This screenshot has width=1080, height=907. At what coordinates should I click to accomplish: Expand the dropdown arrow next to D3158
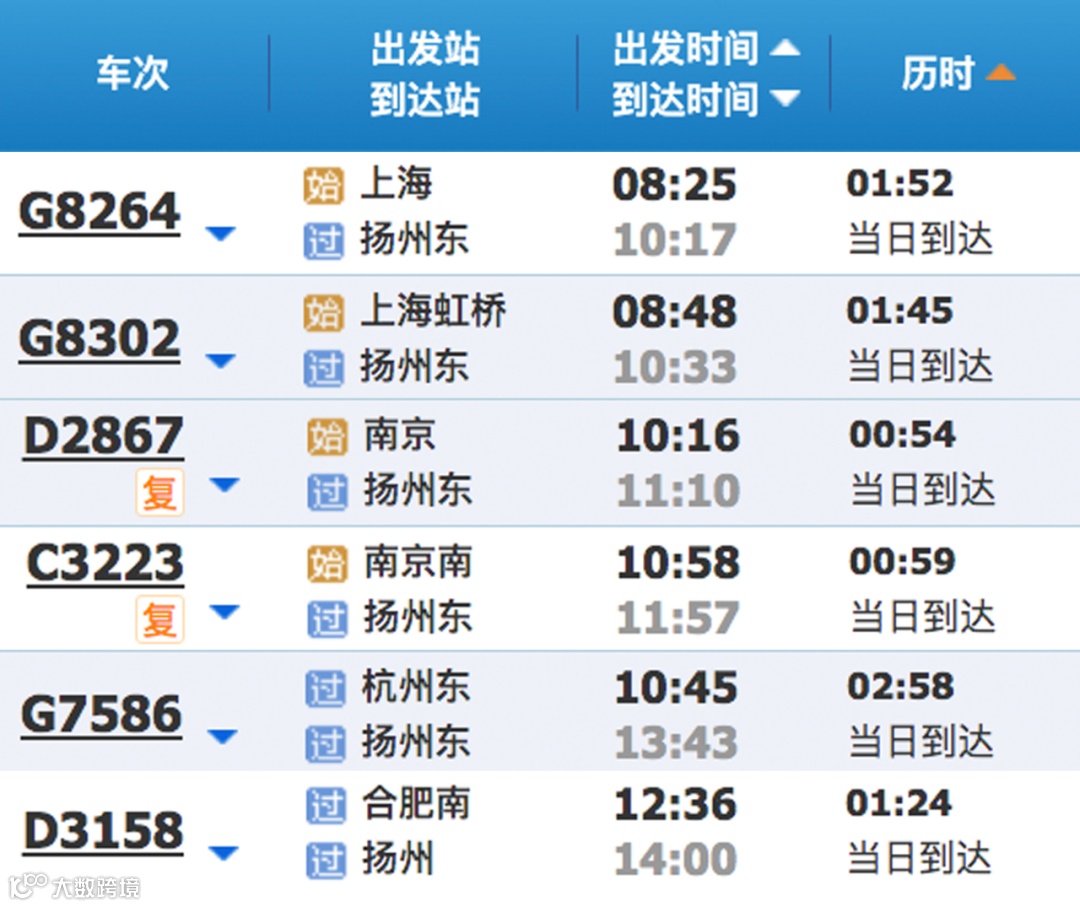(222, 854)
